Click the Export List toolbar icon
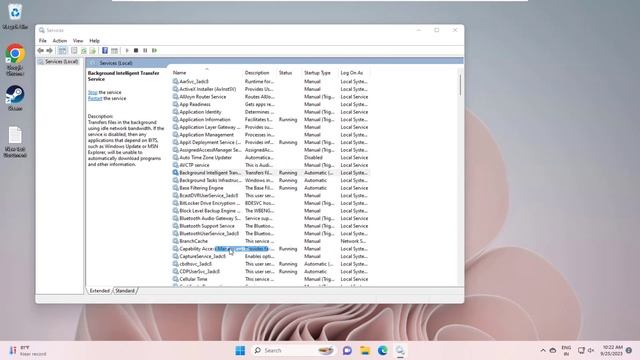Screen dimensions: 640x360 point(93,51)
